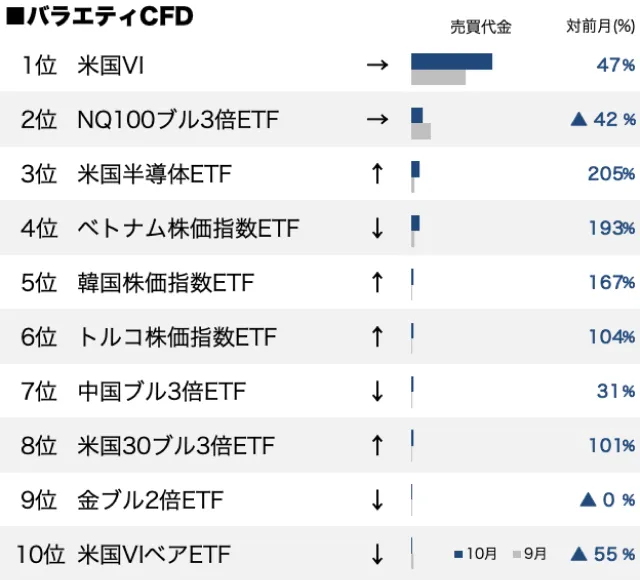
Task: Click the right arrow beside NQ100ブル3倍ETF
Action: coord(377,120)
